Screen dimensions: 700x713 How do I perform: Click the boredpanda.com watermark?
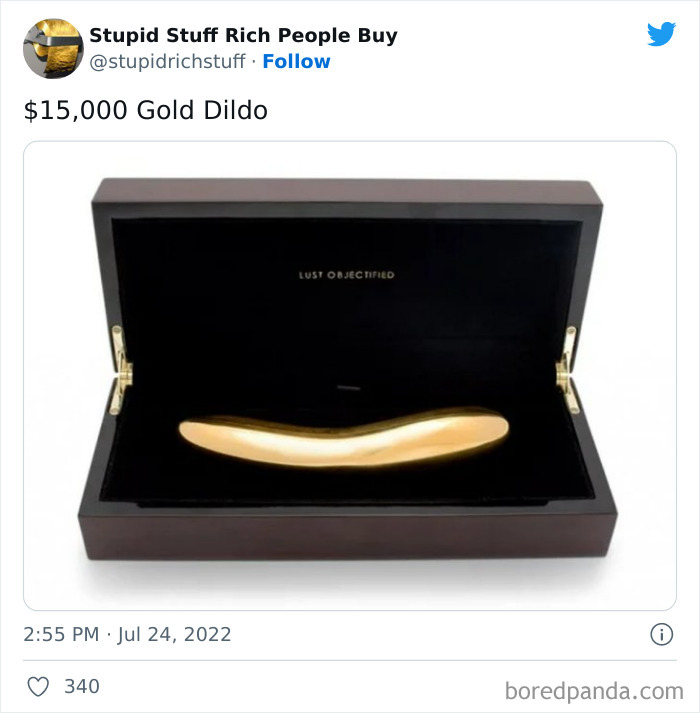click(594, 692)
